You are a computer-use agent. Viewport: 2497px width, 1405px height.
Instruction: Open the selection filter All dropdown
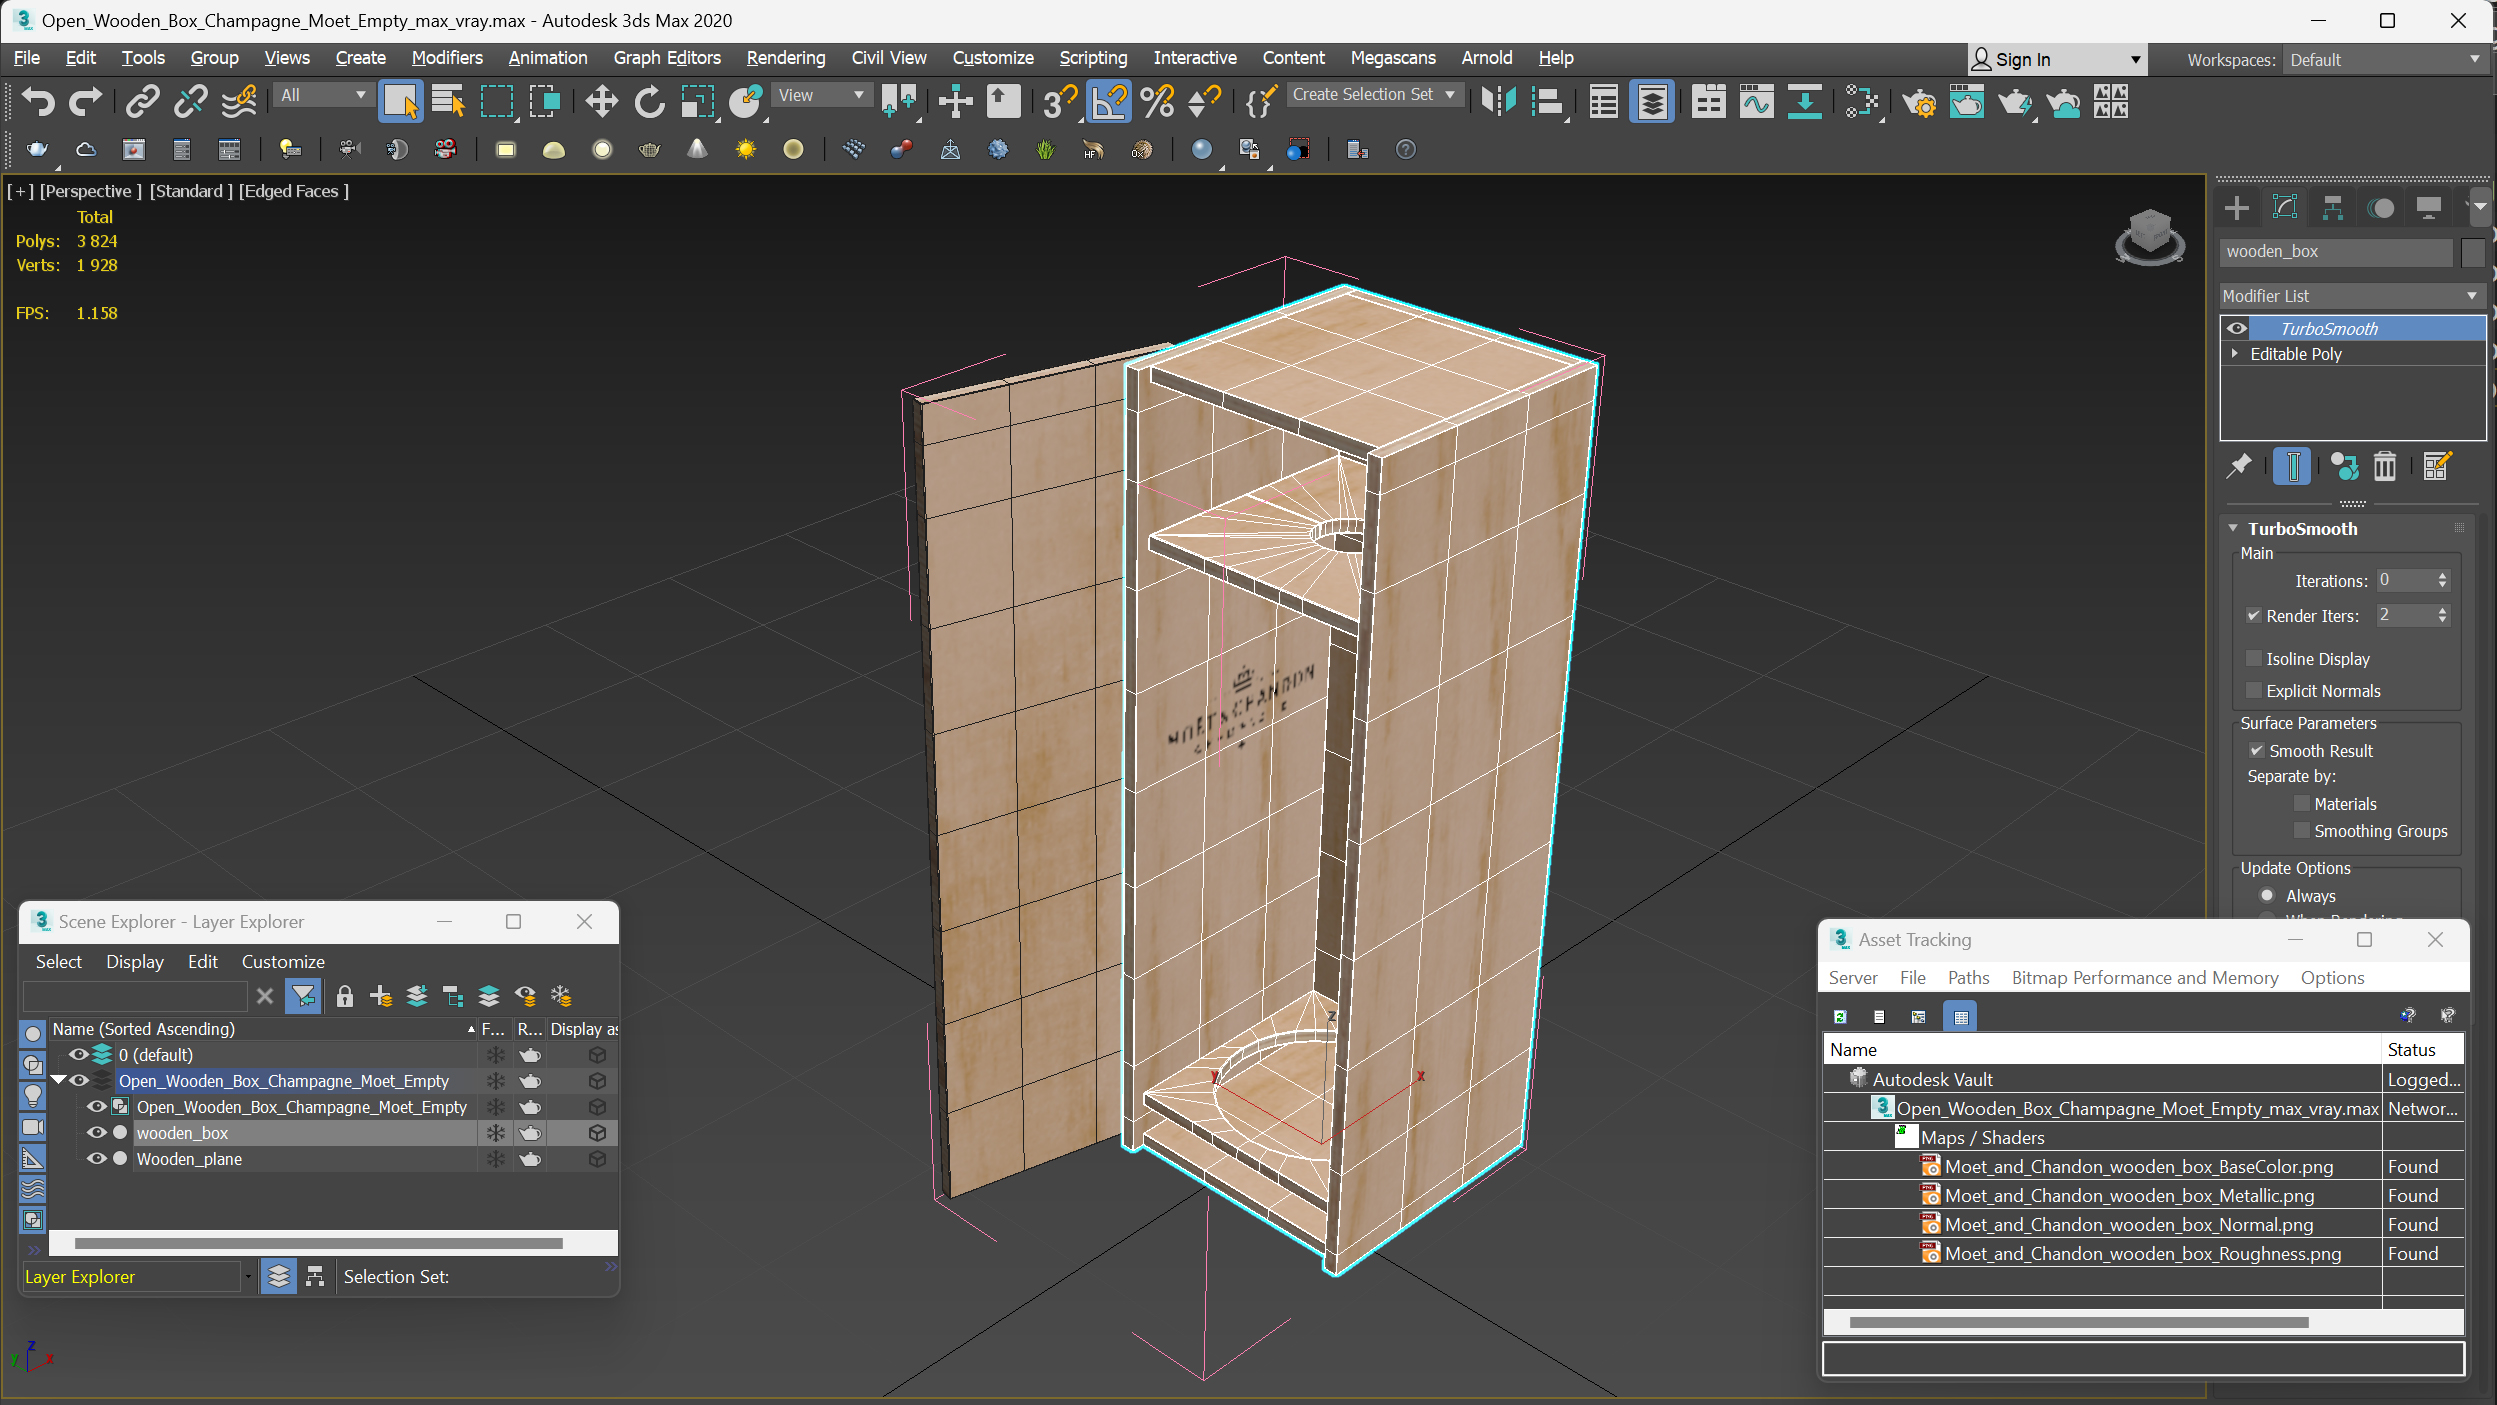point(323,95)
